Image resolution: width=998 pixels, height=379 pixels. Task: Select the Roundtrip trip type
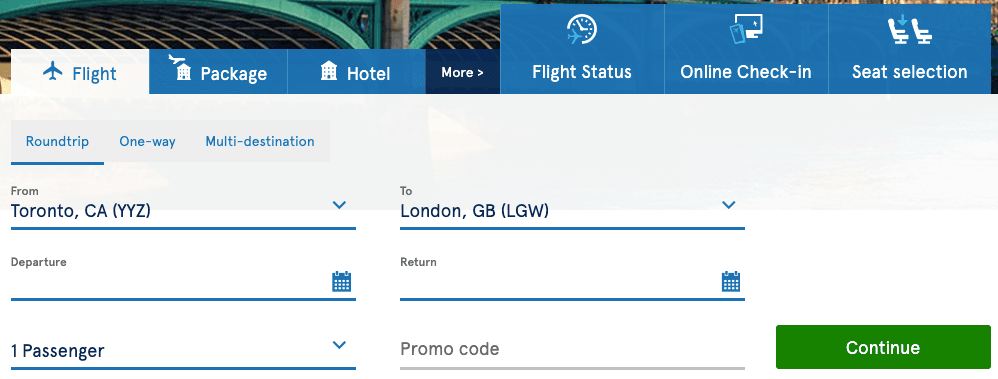point(57,141)
